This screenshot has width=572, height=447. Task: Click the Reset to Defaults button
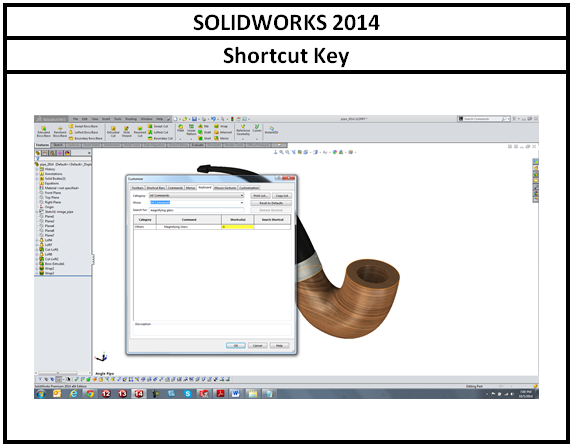click(x=271, y=203)
